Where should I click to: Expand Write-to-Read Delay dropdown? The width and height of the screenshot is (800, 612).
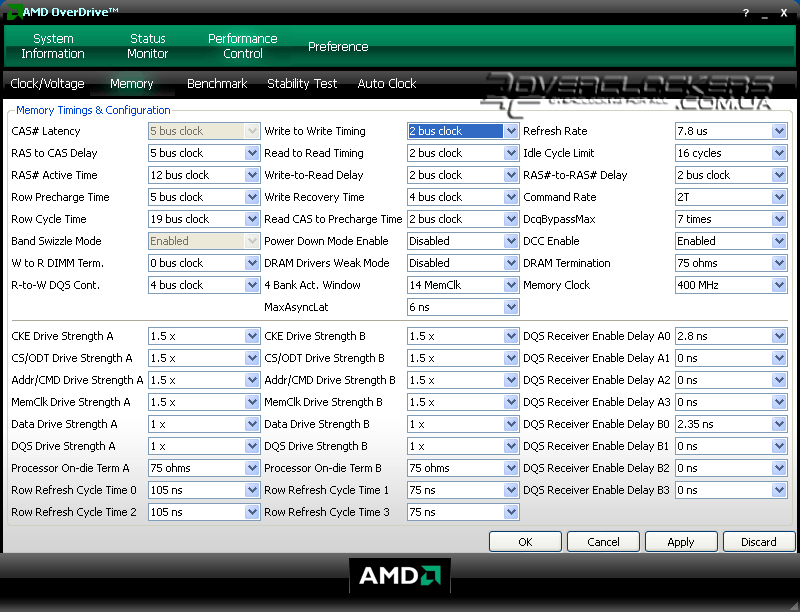[511, 175]
